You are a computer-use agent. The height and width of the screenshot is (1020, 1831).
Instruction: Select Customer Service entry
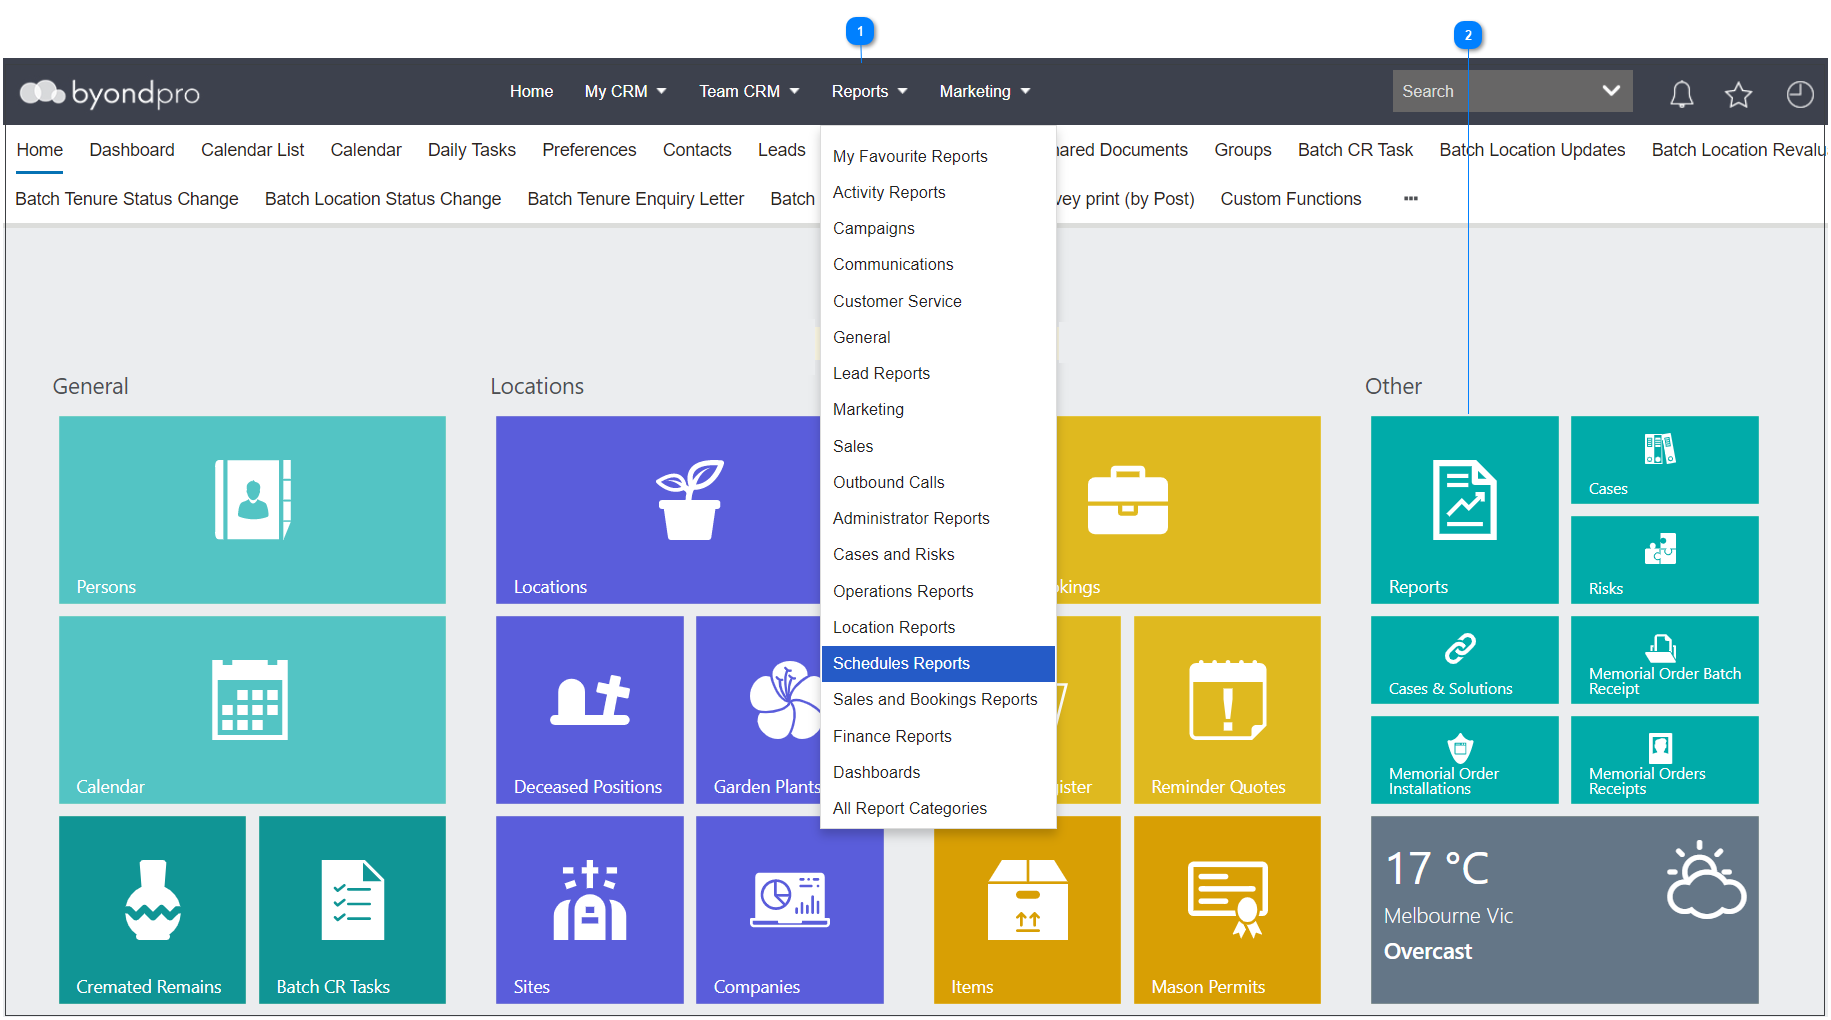tap(938, 301)
